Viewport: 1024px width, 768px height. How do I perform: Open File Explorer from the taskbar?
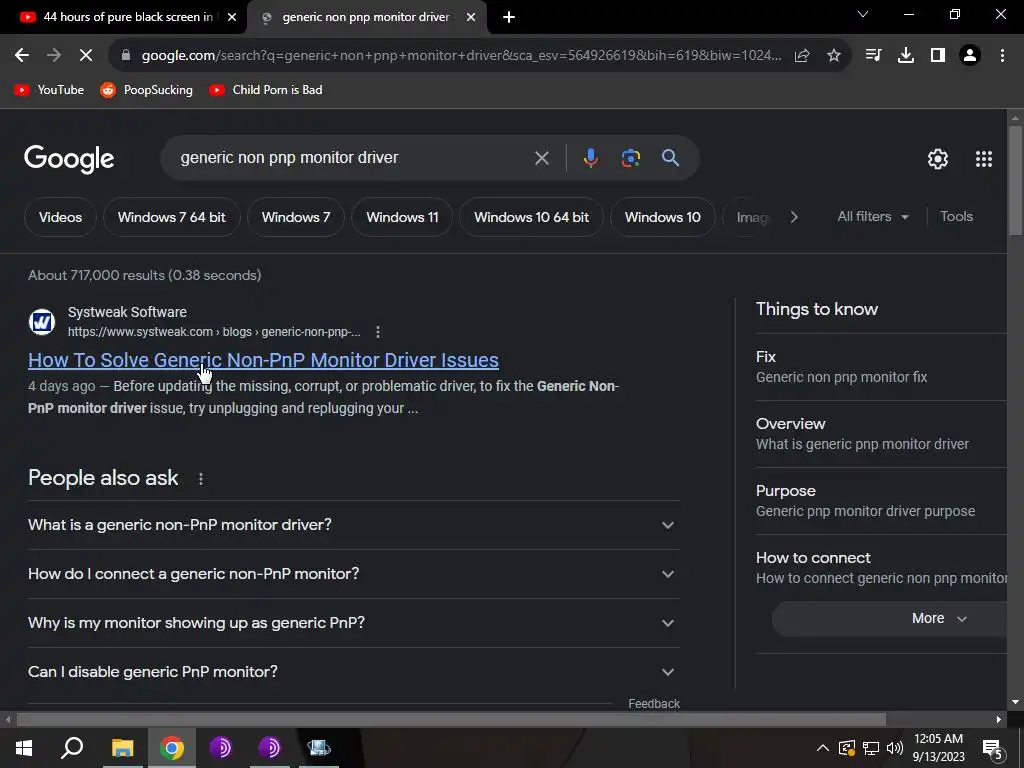coord(123,748)
